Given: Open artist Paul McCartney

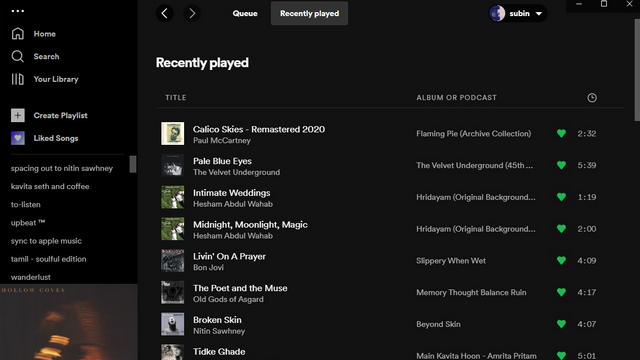Looking at the screenshot, I should click(222, 140).
